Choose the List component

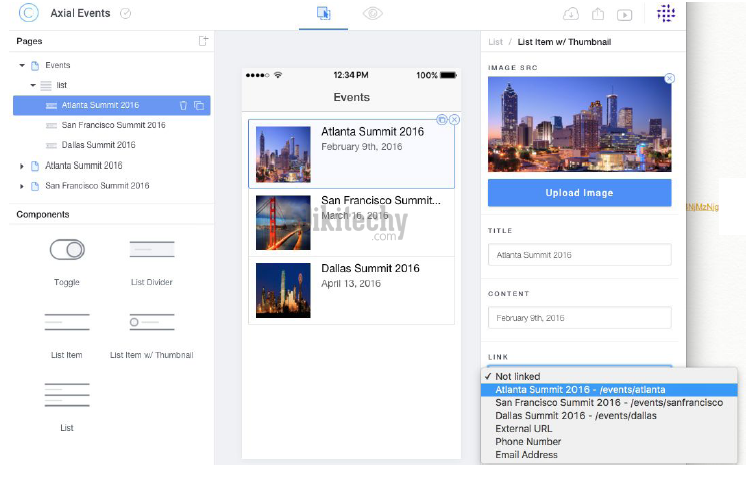67,407
